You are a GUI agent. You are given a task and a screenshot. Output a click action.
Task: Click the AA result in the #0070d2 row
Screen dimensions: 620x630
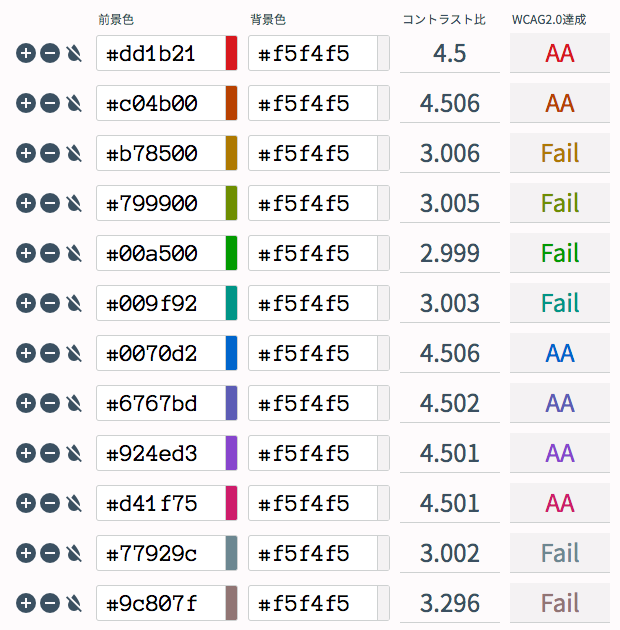560,353
